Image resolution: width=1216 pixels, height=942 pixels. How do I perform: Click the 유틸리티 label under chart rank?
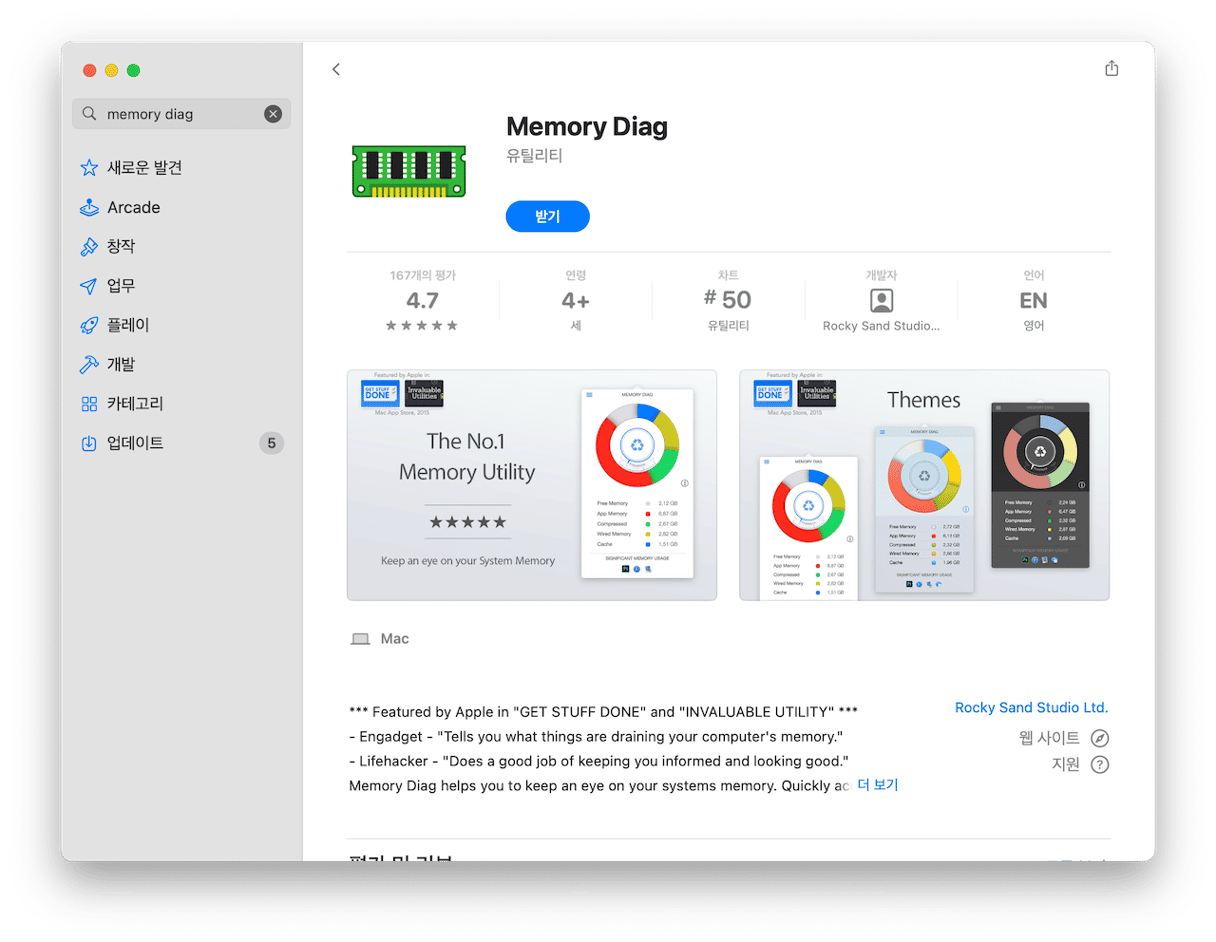(x=728, y=326)
